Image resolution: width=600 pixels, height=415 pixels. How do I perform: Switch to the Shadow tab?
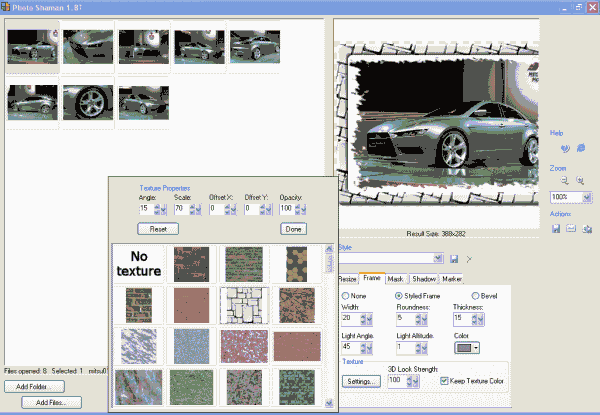424,278
